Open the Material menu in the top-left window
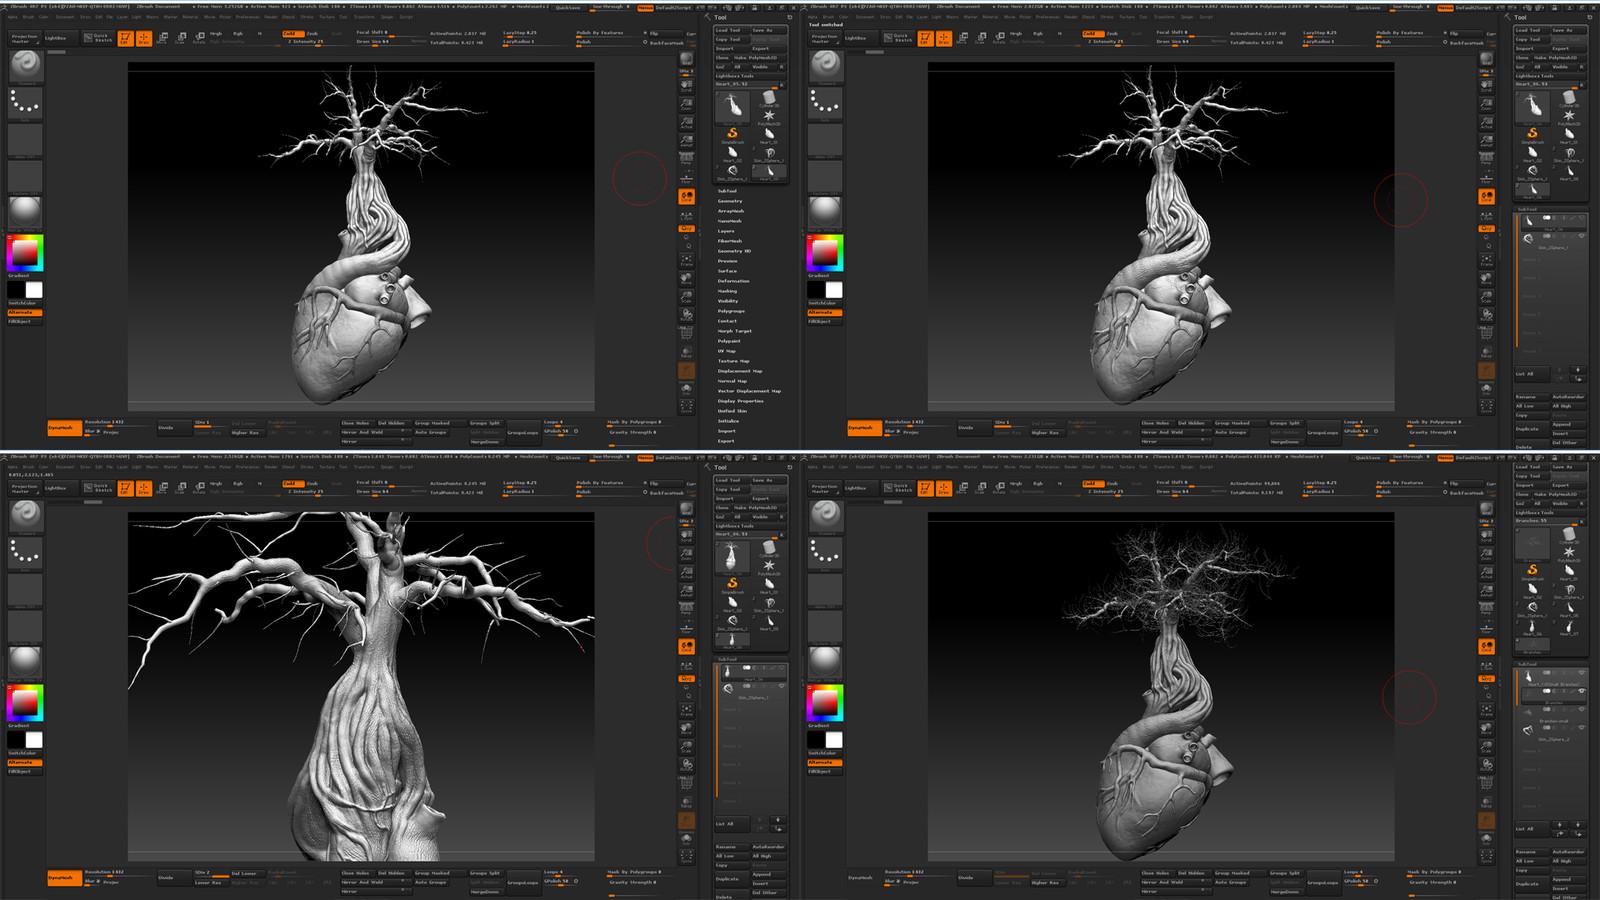The height and width of the screenshot is (900, 1600). [190, 17]
